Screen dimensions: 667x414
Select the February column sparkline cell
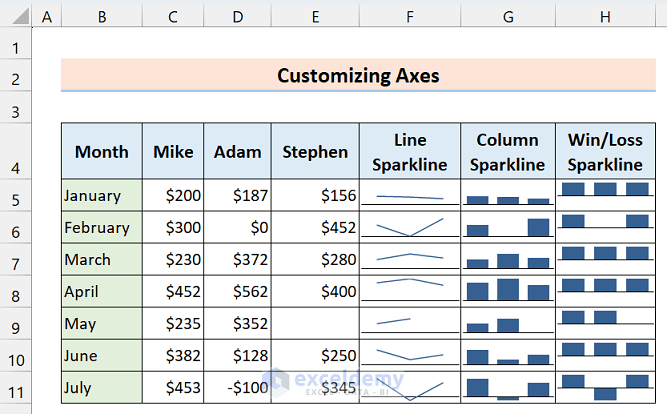tap(509, 227)
